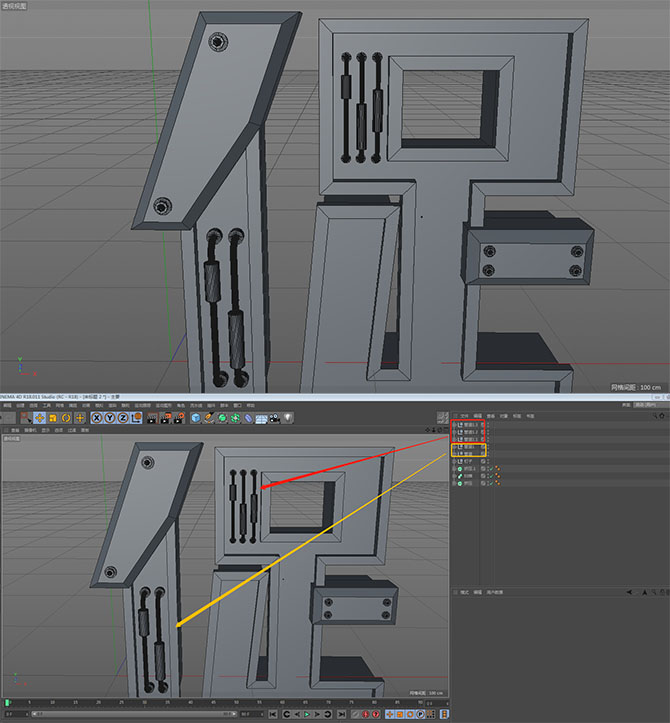Open the viewport 摄像机 menu

point(30,430)
